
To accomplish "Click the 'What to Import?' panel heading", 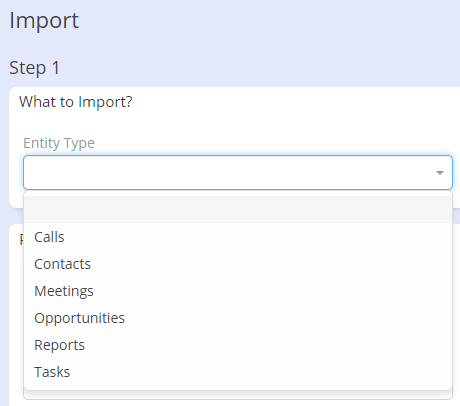I will coord(76,102).
